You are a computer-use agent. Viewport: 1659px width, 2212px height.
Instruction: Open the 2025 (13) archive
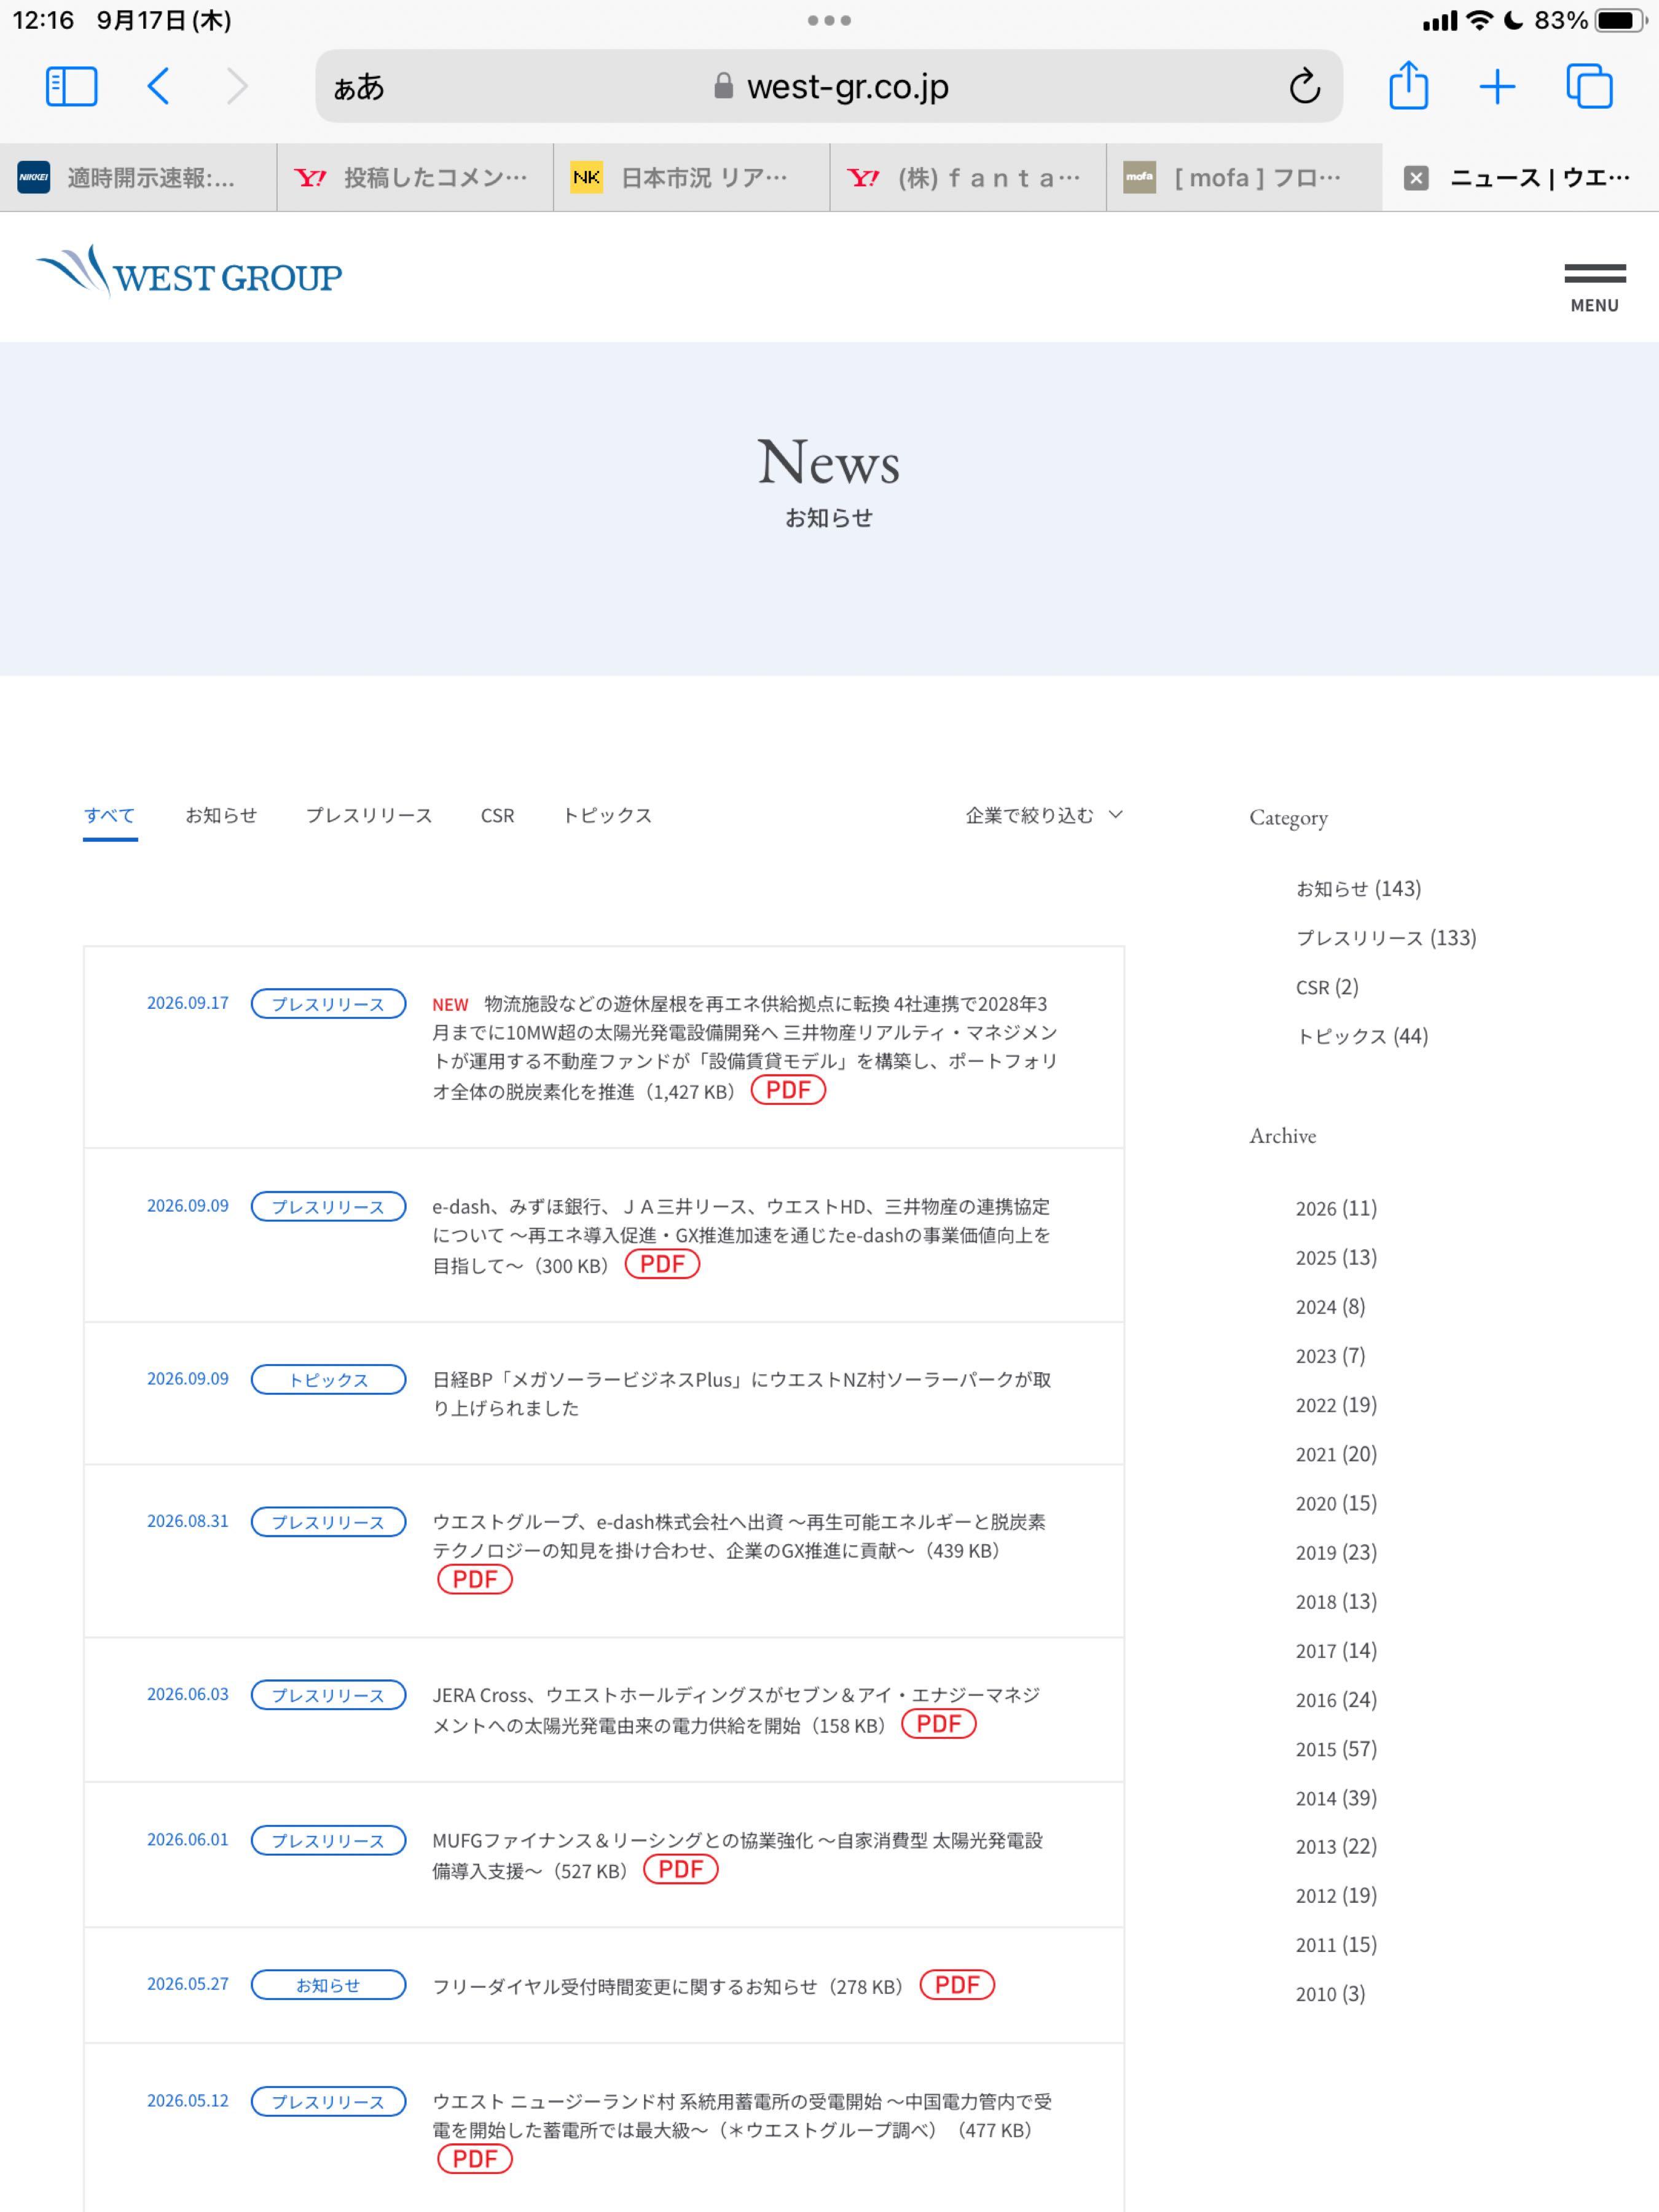(1336, 1257)
